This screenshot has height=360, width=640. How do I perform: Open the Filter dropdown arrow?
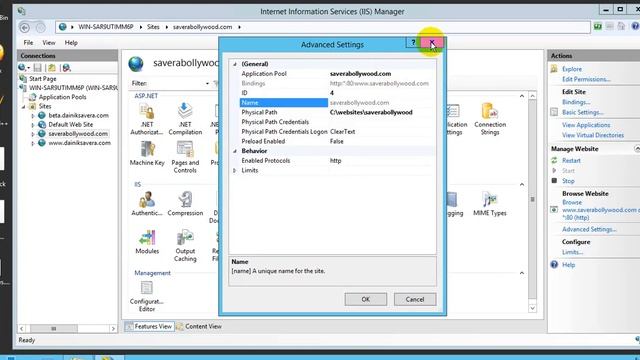point(207,83)
